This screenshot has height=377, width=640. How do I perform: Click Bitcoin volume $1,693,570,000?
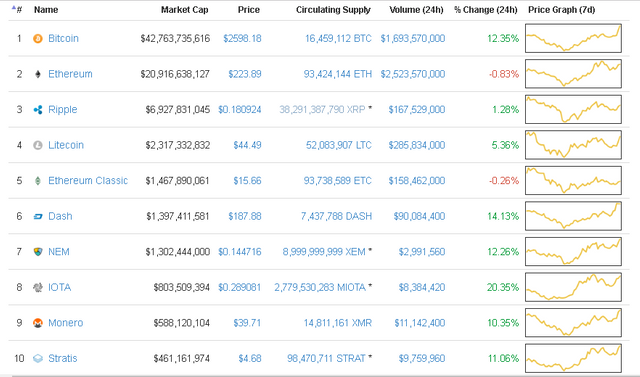(x=413, y=38)
